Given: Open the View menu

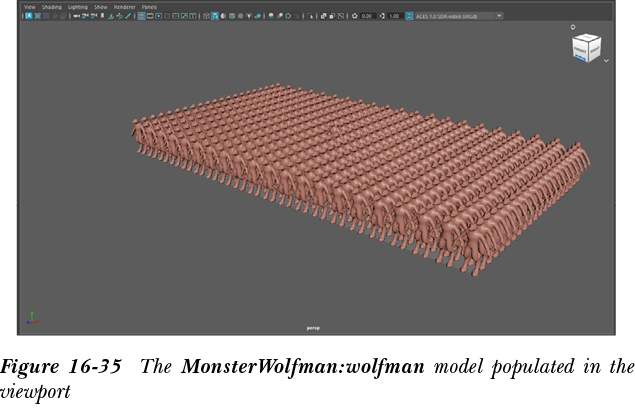Looking at the screenshot, I should click(x=29, y=7).
